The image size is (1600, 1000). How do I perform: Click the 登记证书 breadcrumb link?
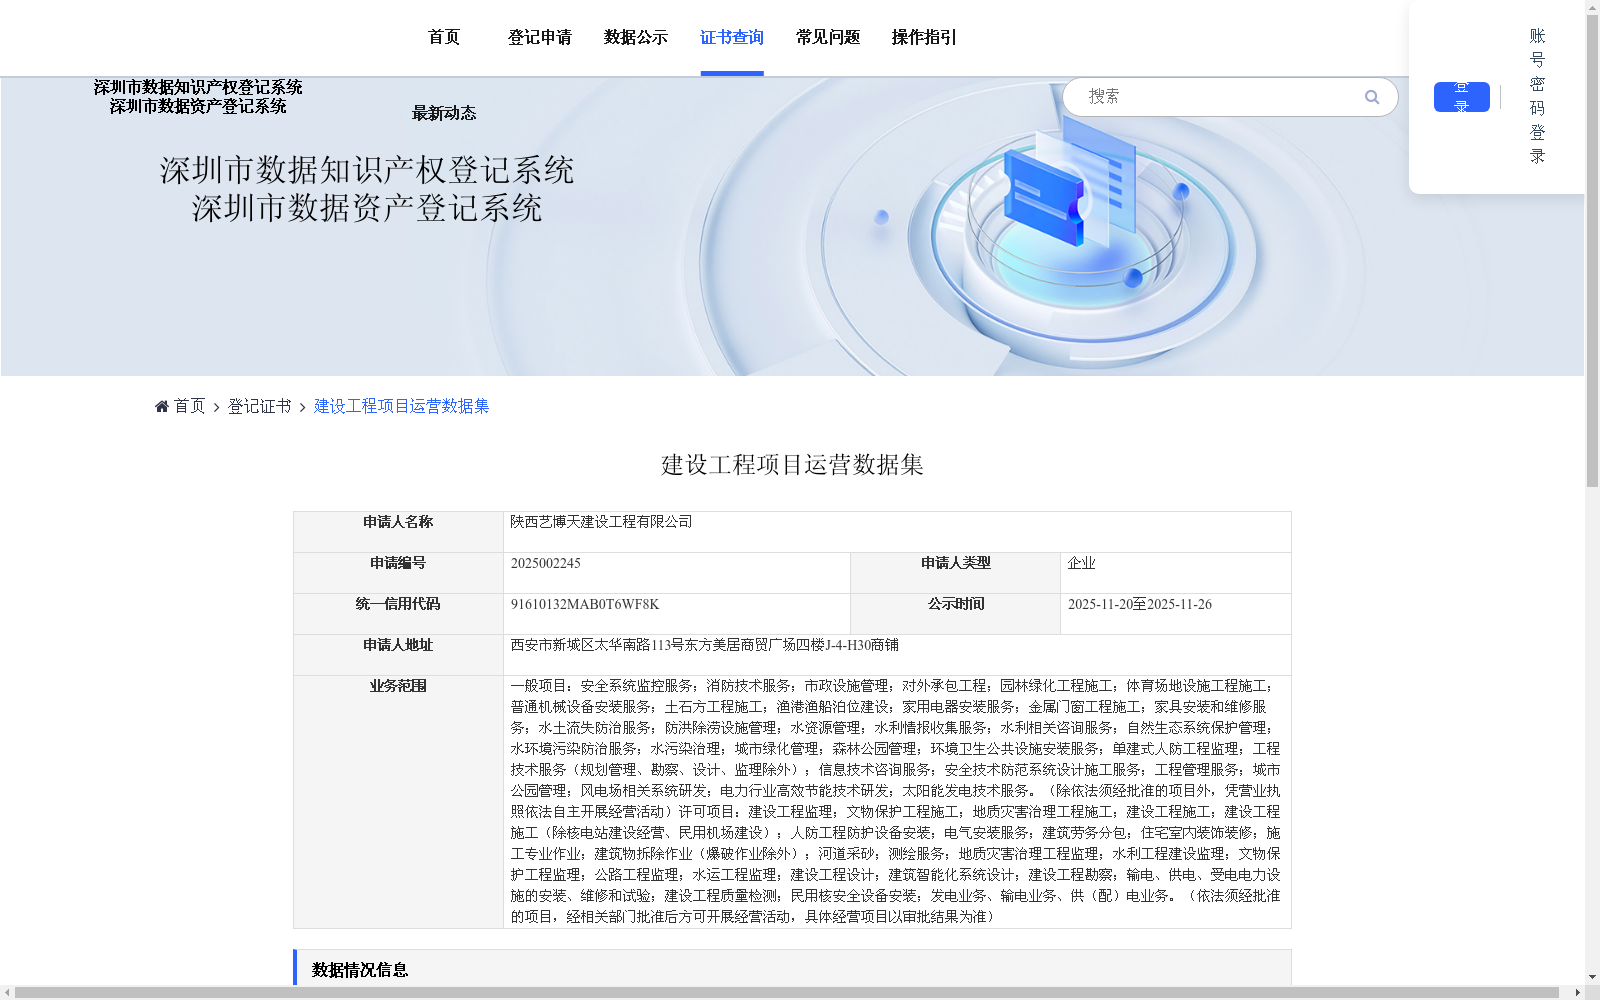coord(260,406)
